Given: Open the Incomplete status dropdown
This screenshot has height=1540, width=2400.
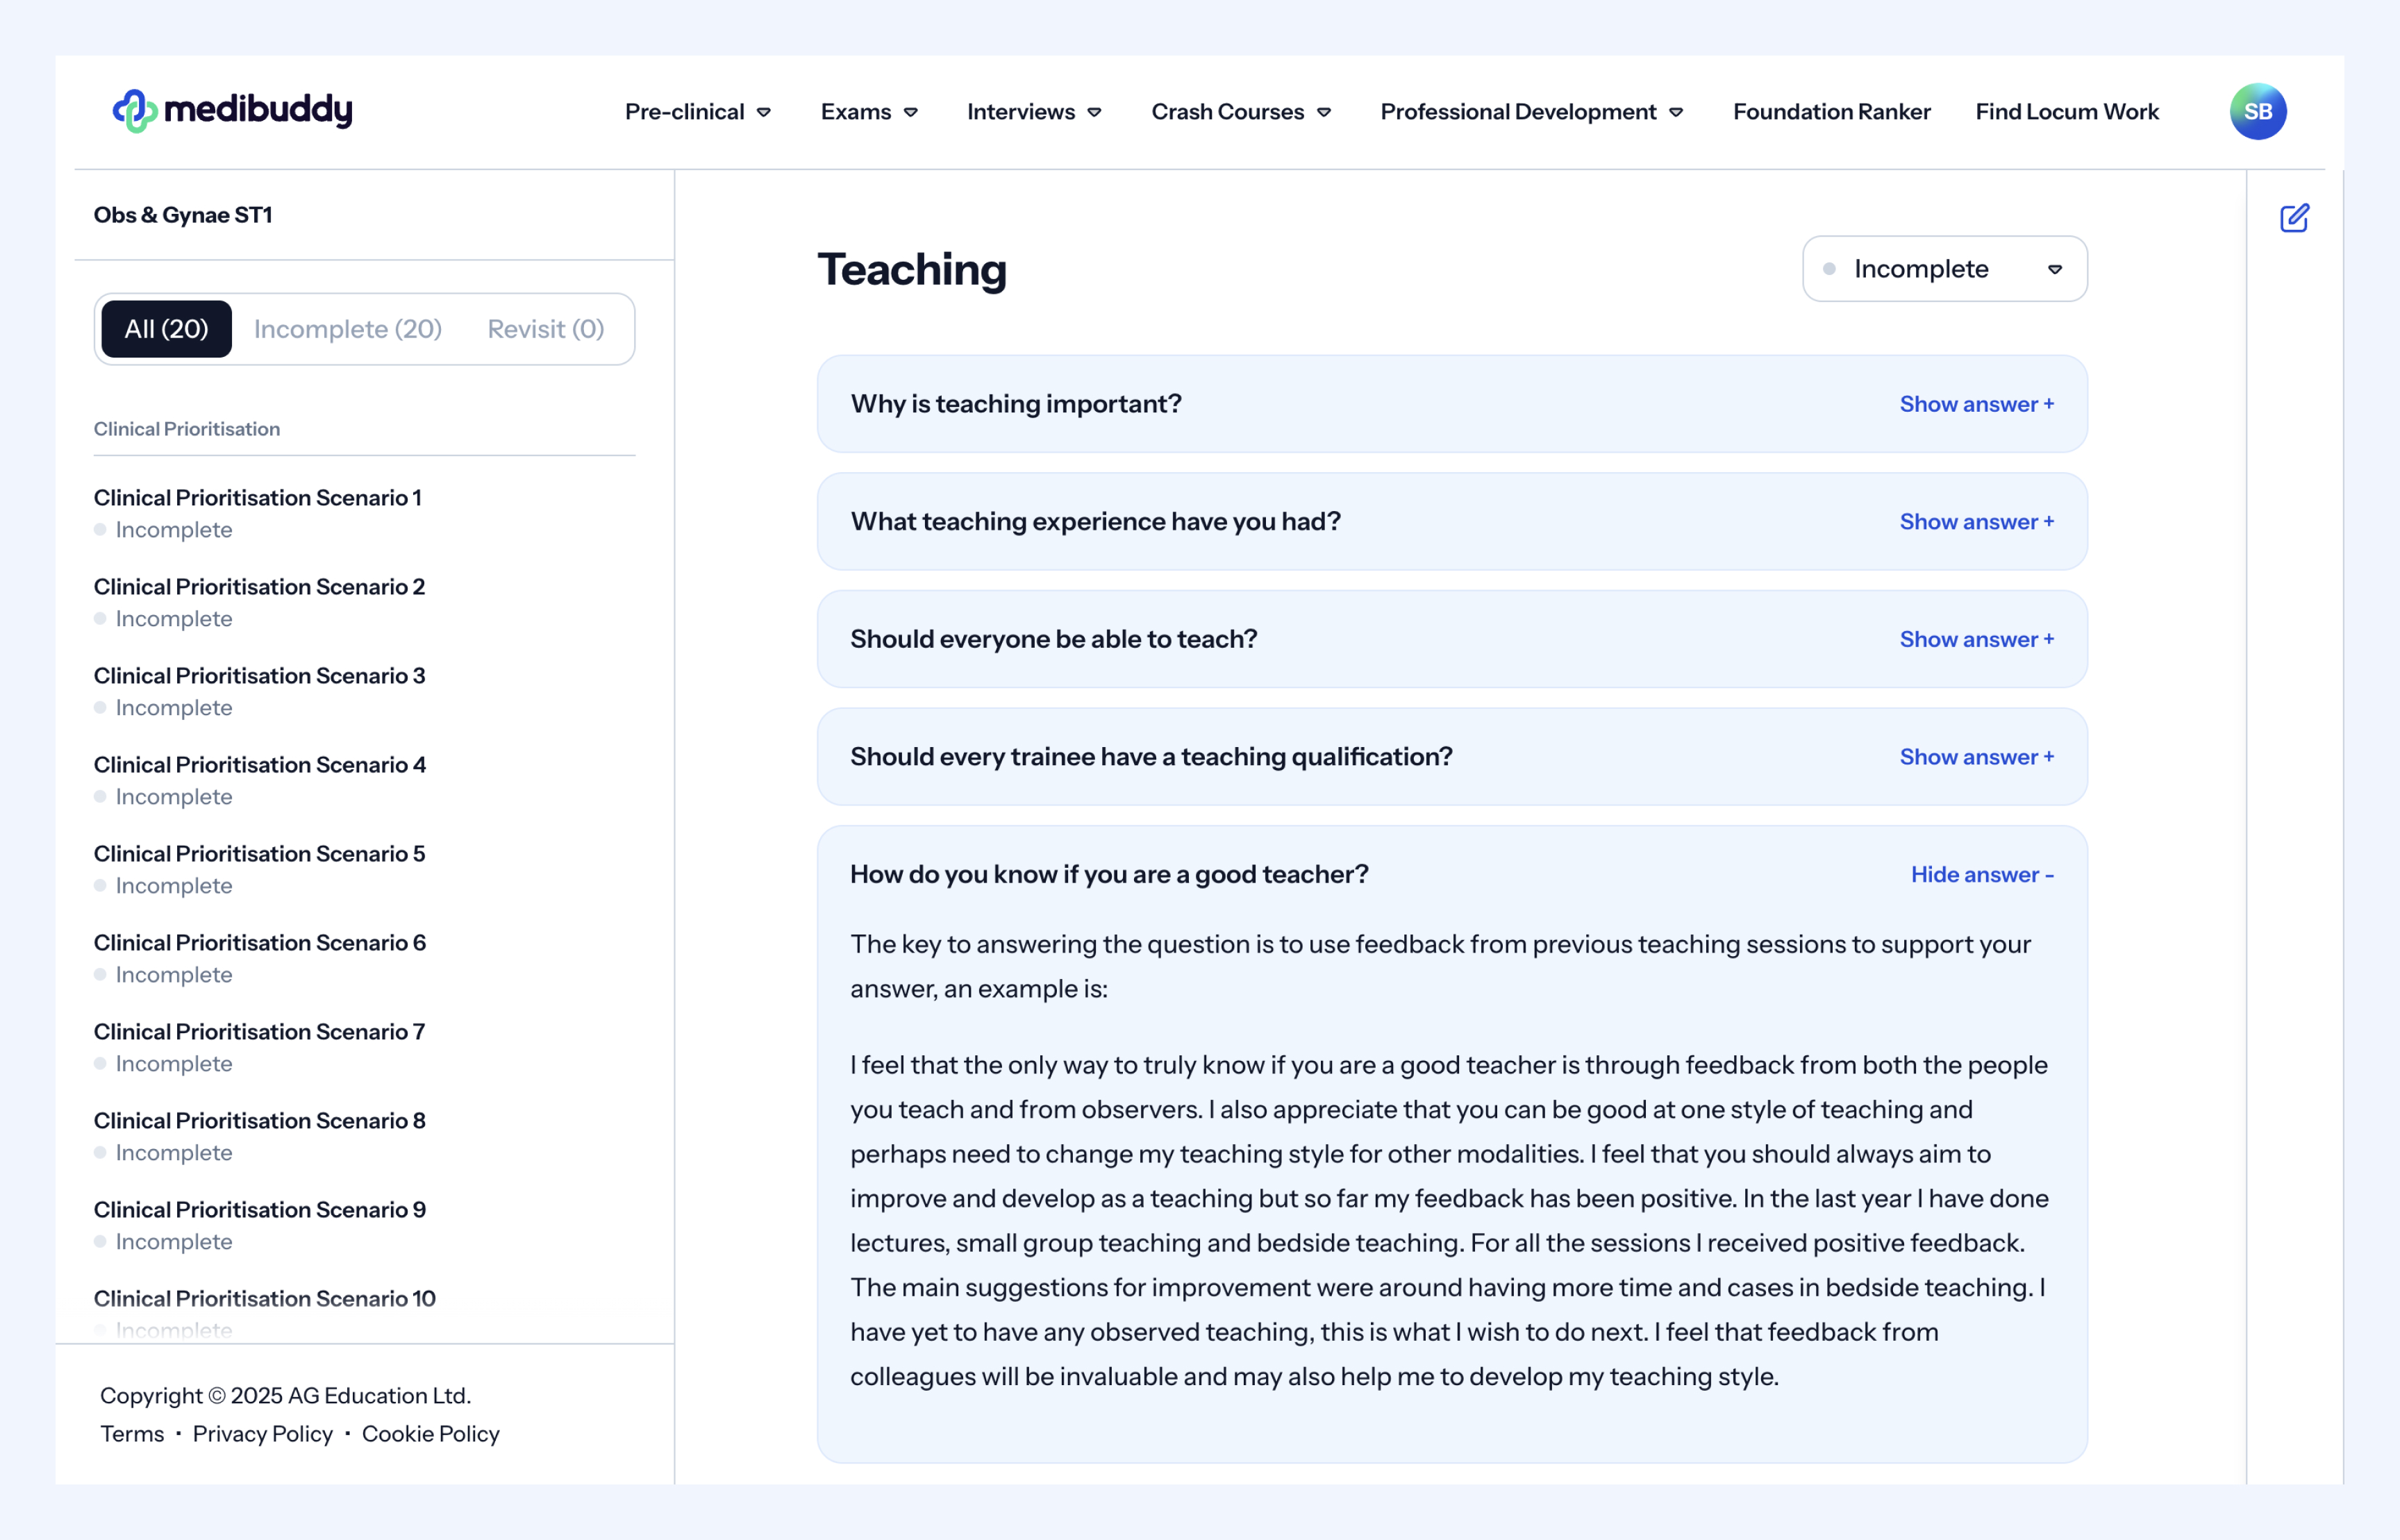Looking at the screenshot, I should point(1944,269).
